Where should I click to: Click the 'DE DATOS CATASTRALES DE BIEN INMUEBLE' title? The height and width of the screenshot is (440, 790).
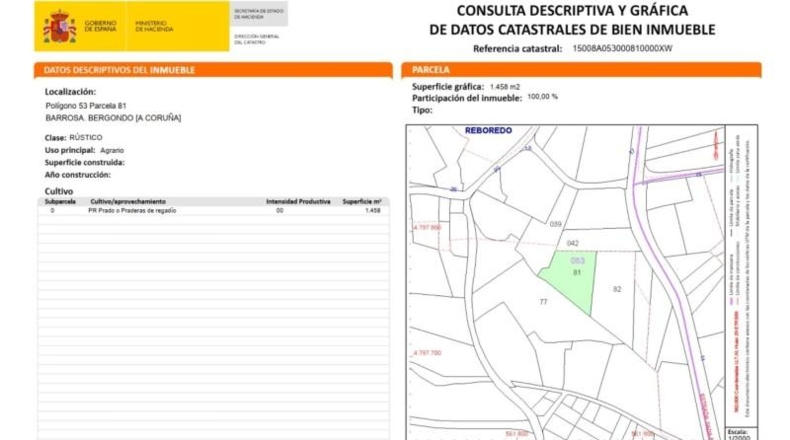[572, 30]
